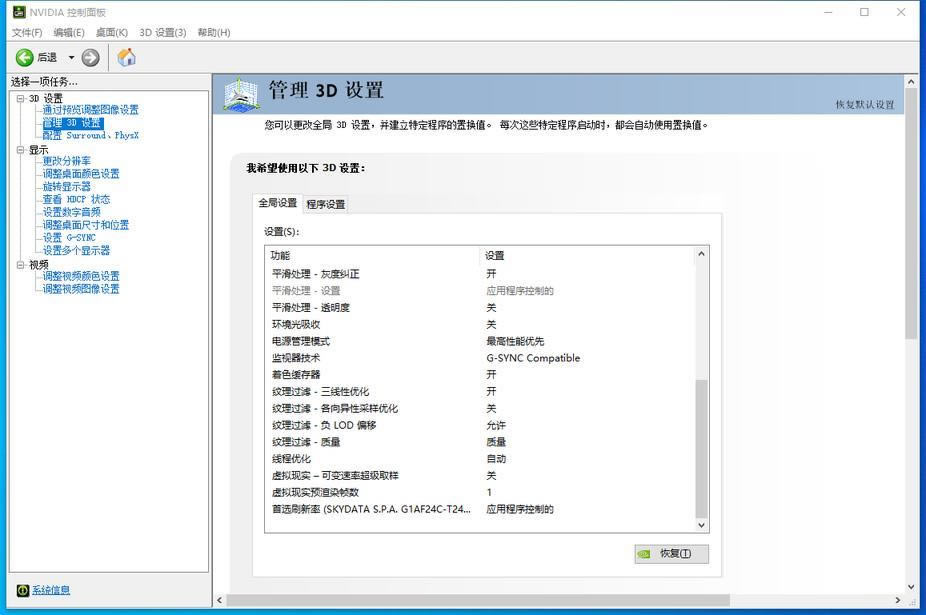926x615 pixels.
Task: Open the back history dropdown arrow
Action: (71, 57)
